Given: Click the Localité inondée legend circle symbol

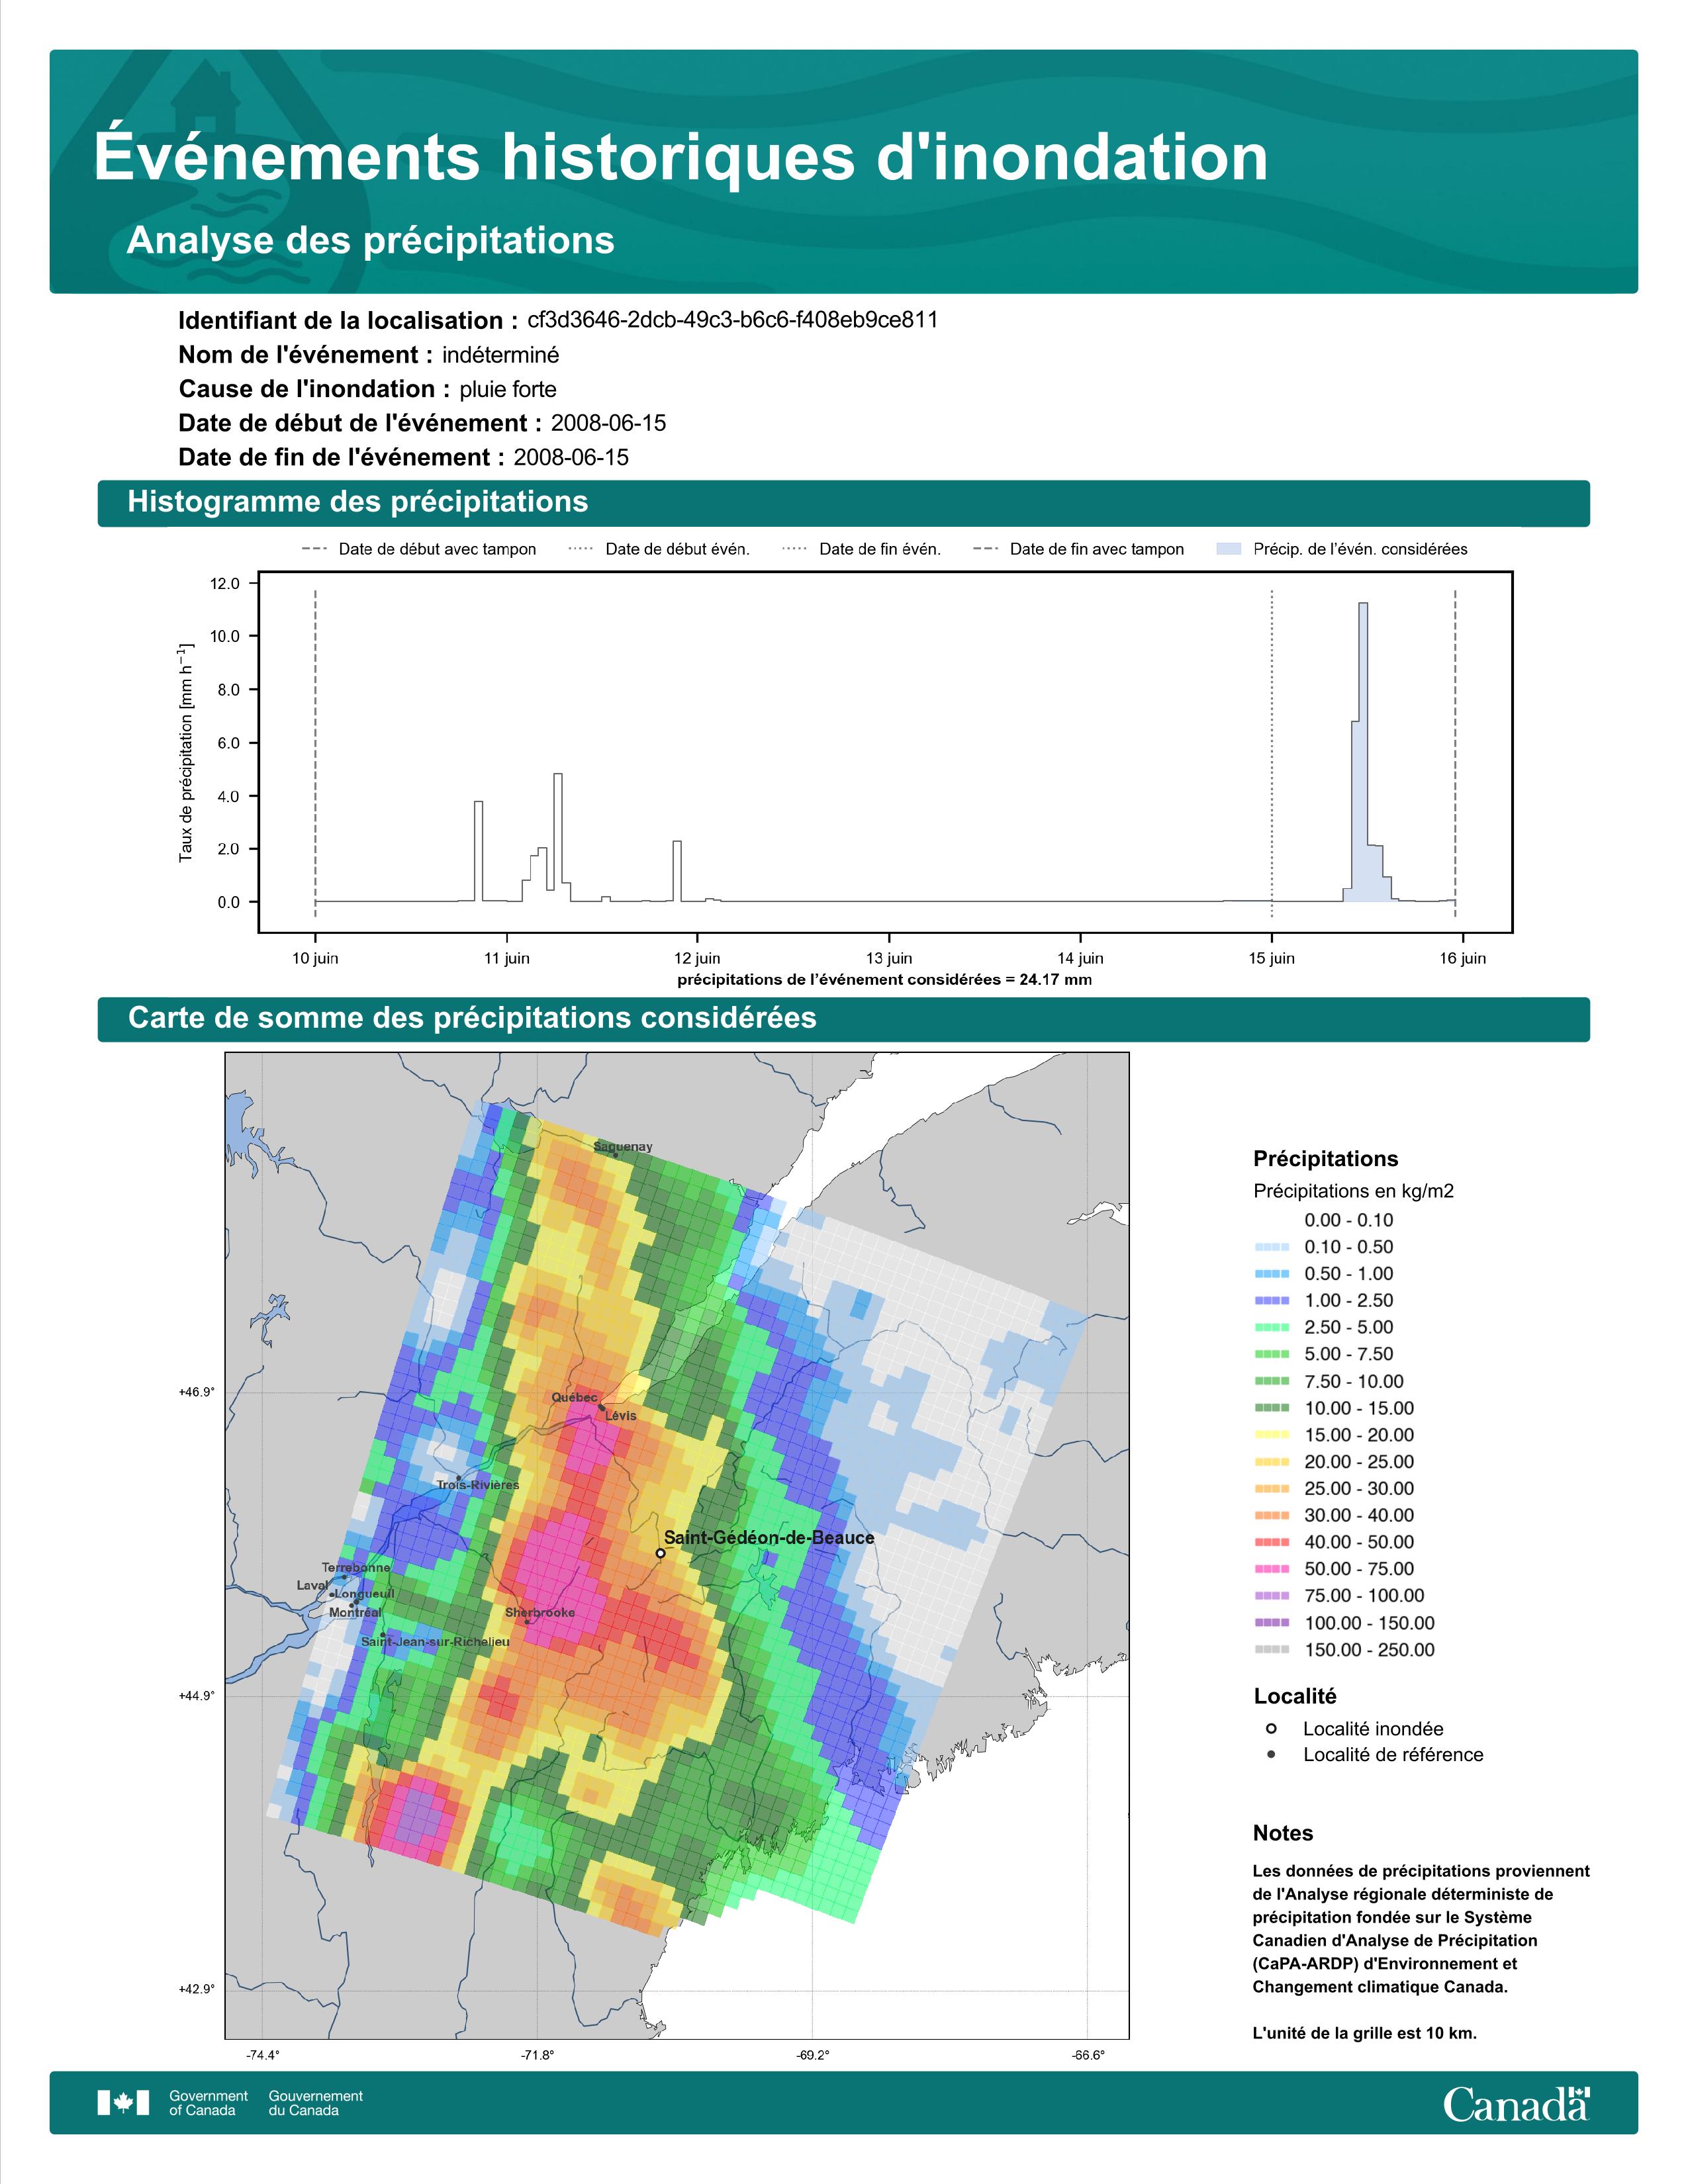Looking at the screenshot, I should click(1271, 1729).
